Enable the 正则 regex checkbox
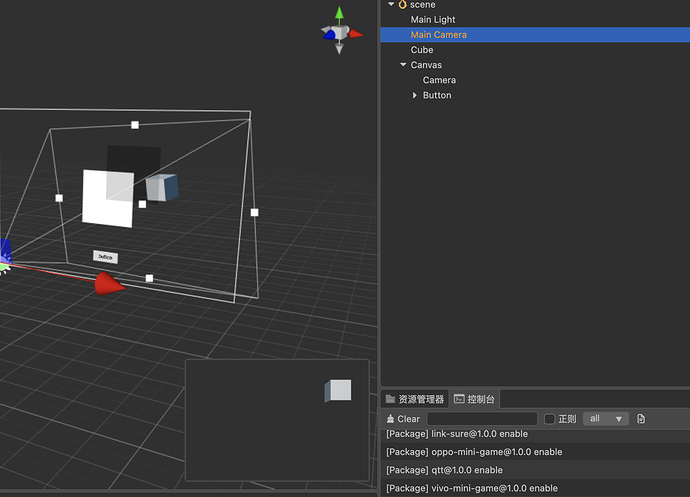The height and width of the screenshot is (497, 690). coord(549,419)
